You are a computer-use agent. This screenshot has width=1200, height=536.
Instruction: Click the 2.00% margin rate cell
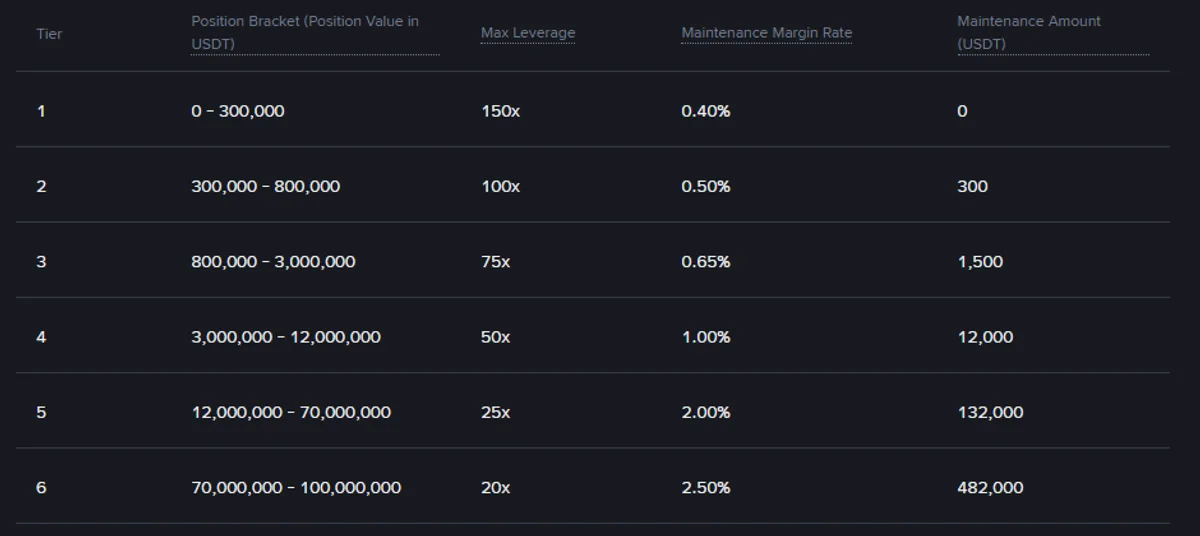(x=706, y=412)
